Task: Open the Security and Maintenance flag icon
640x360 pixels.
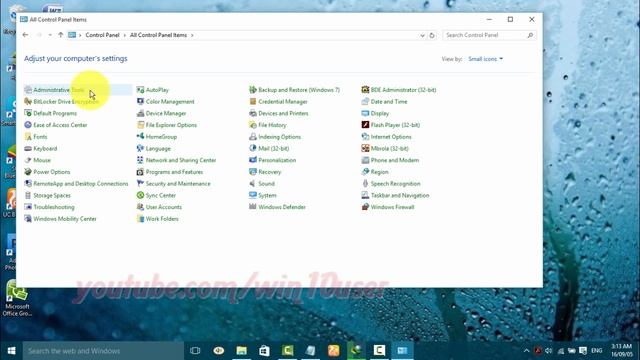Action: click(x=140, y=183)
